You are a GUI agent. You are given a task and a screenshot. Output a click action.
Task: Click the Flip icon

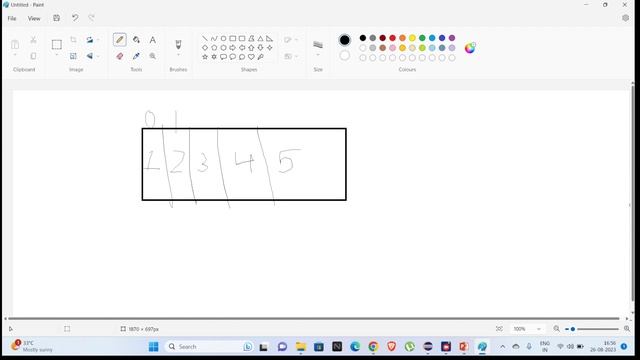coord(89,56)
